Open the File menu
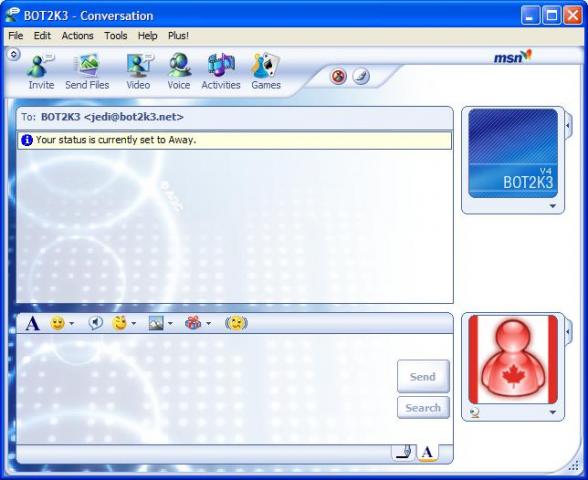 click(16, 36)
